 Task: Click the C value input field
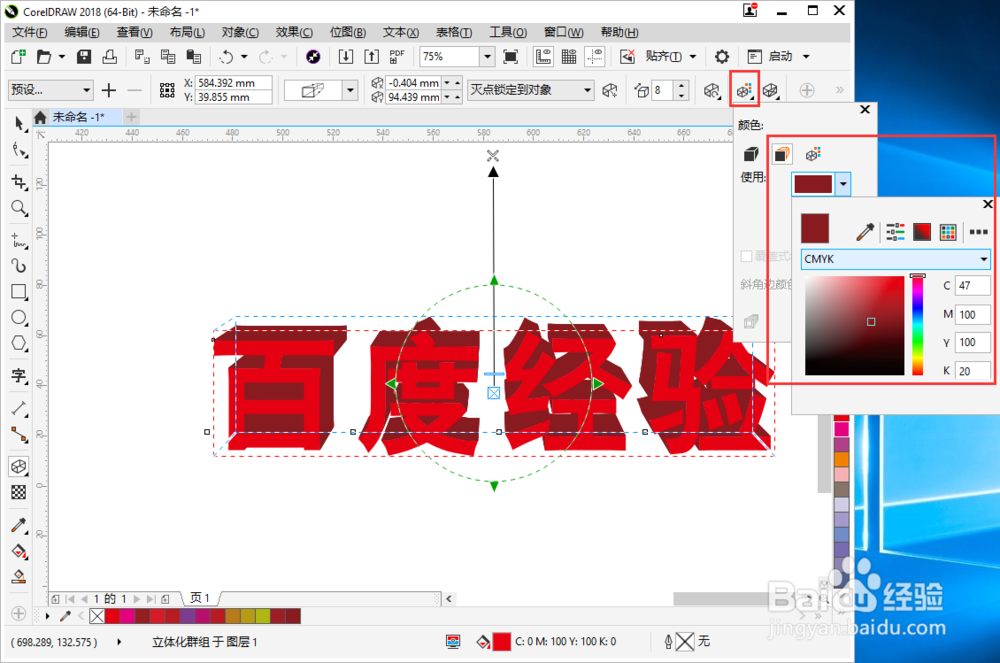pos(973,286)
